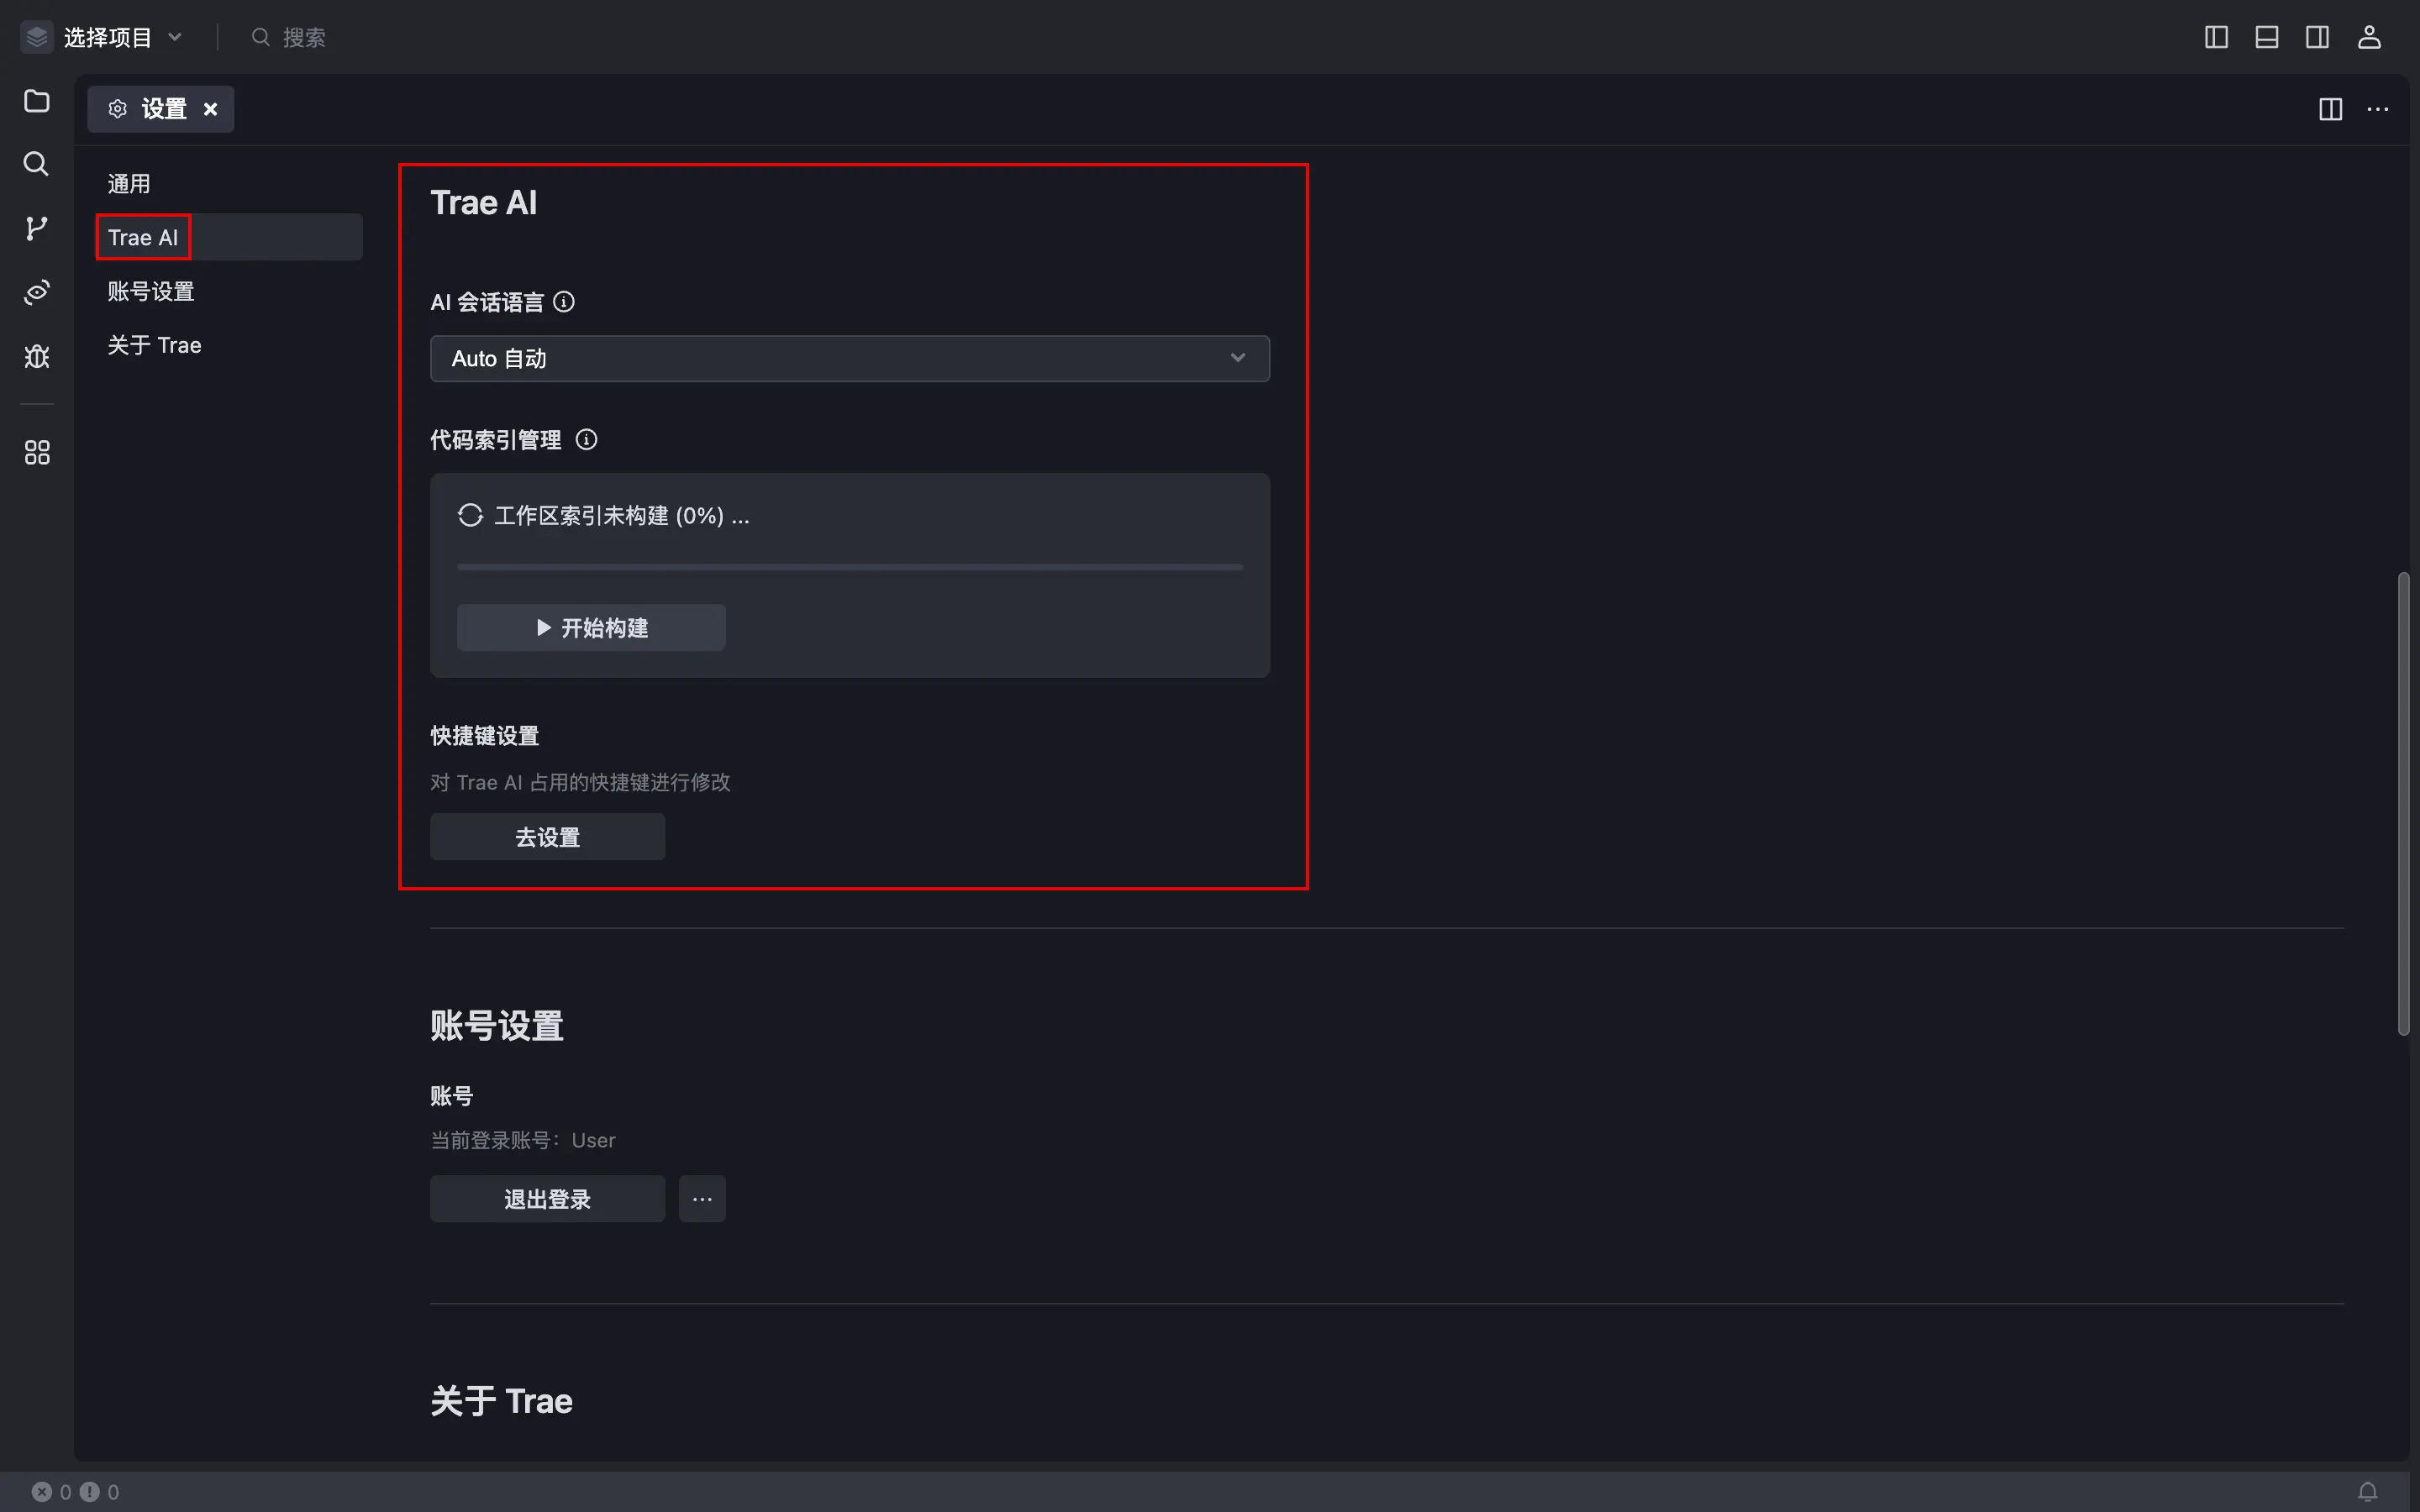The image size is (2420, 1512).
Task: Open the file explorer sidebar icon
Action: click(37, 101)
